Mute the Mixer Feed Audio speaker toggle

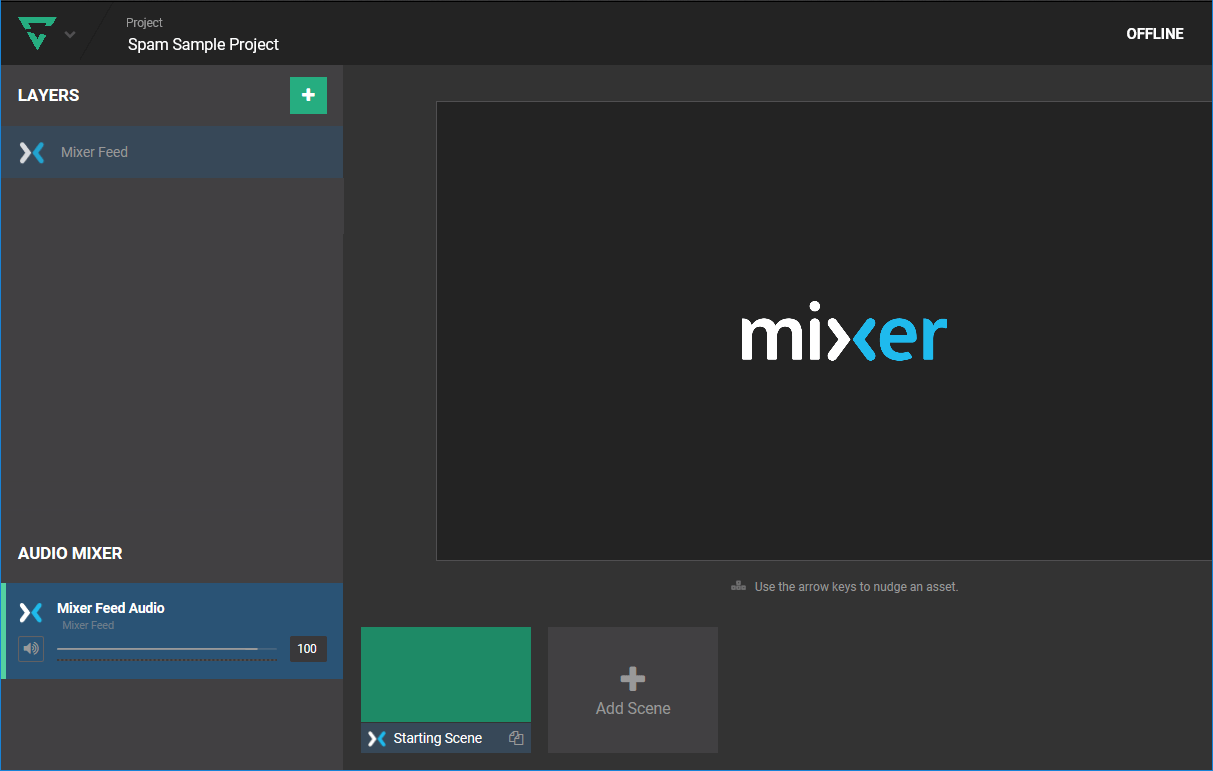click(x=31, y=648)
